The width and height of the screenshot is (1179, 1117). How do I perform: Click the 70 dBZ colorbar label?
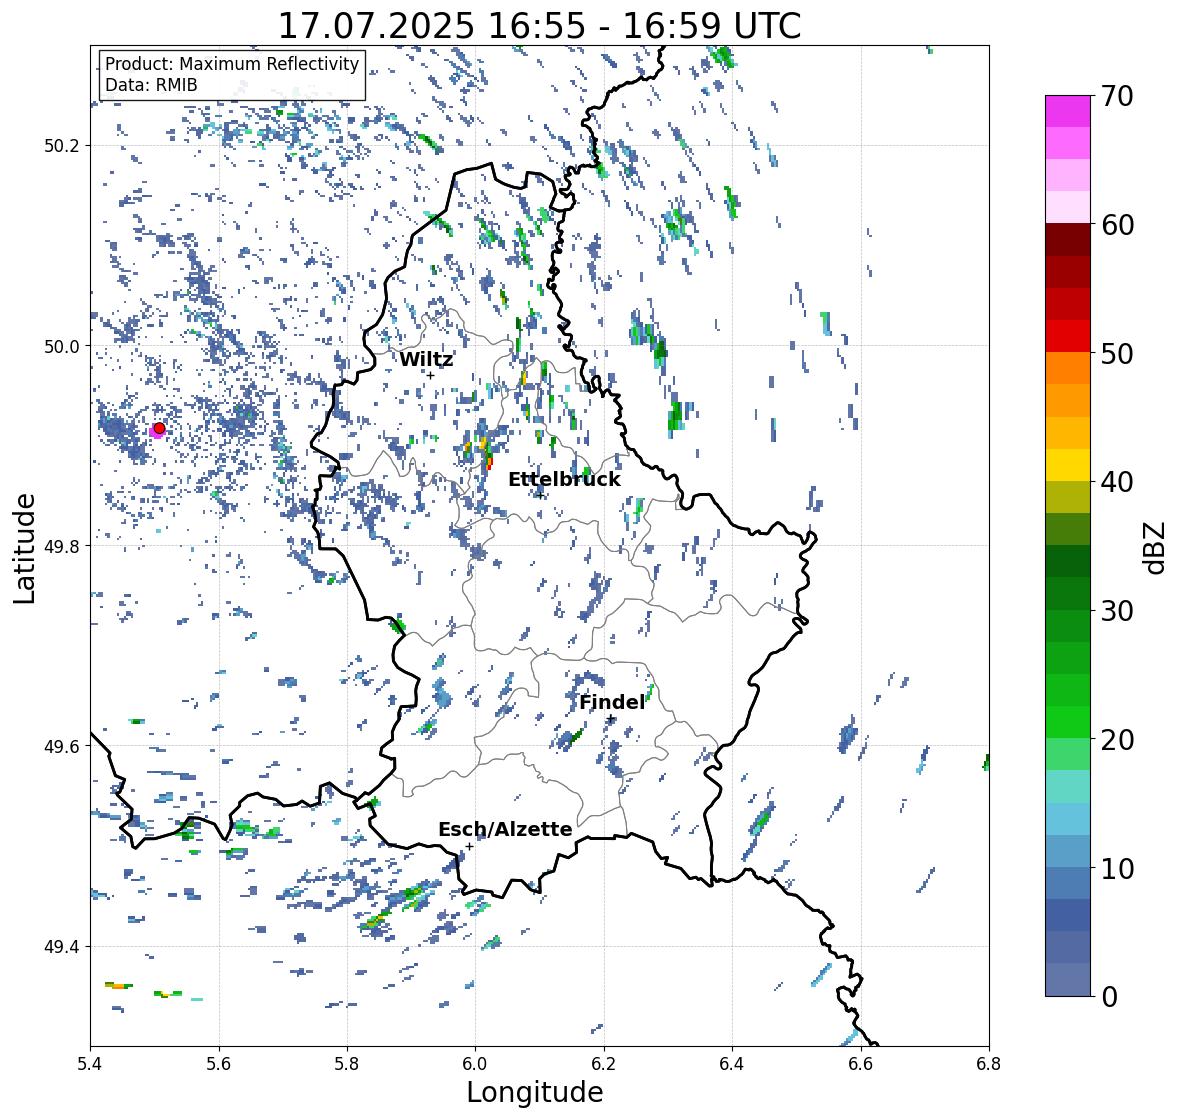click(1116, 96)
